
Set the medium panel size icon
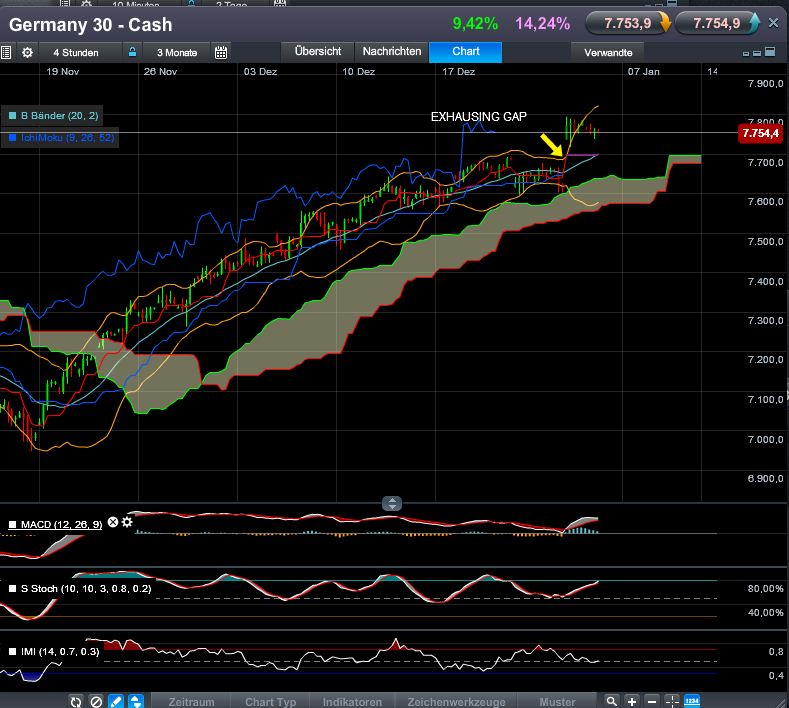pyautogui.click(x=756, y=53)
